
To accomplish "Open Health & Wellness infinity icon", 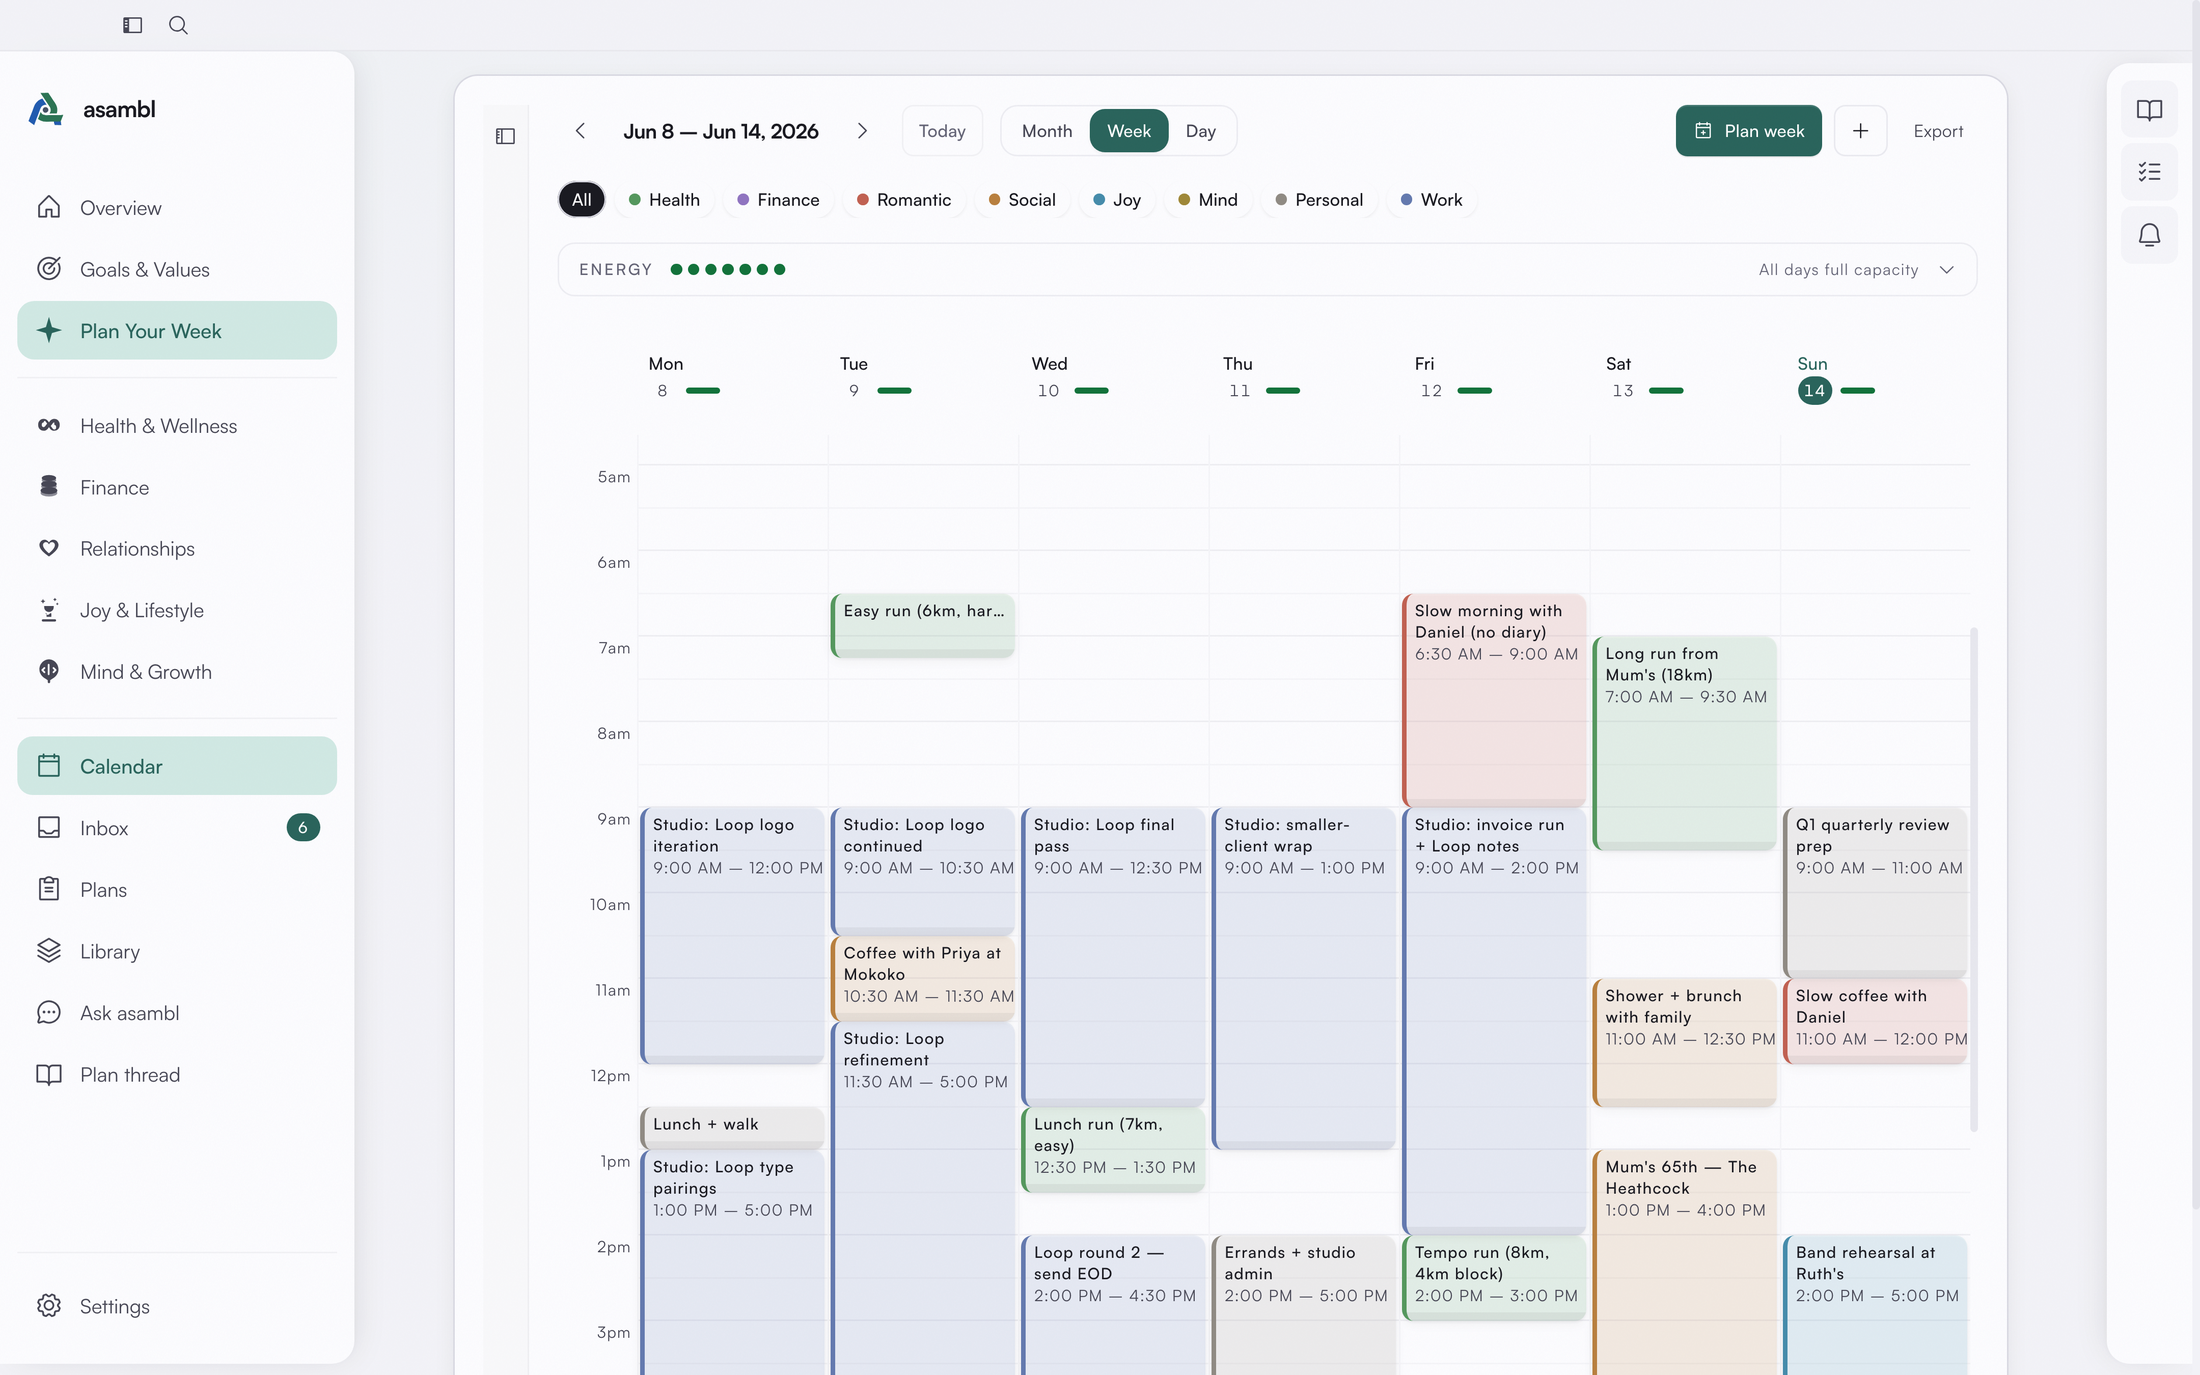I will click(x=48, y=425).
